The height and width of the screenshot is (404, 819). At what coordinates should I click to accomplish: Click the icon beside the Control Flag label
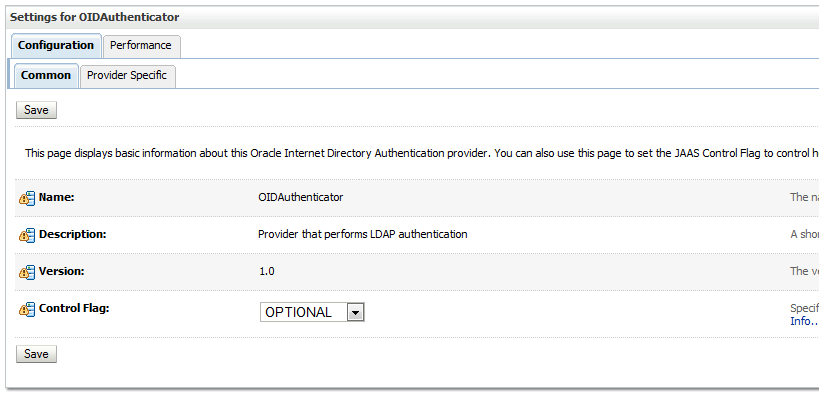(27, 309)
